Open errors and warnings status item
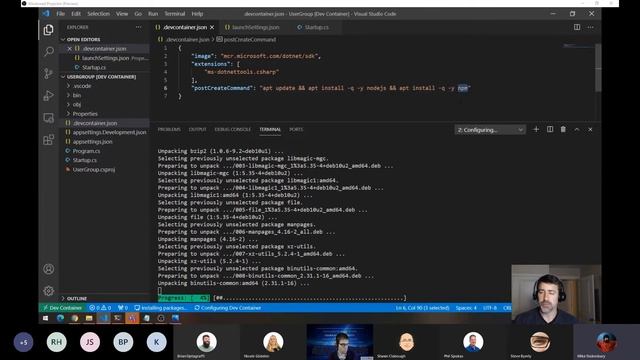This screenshot has width=640, height=360. (100, 308)
